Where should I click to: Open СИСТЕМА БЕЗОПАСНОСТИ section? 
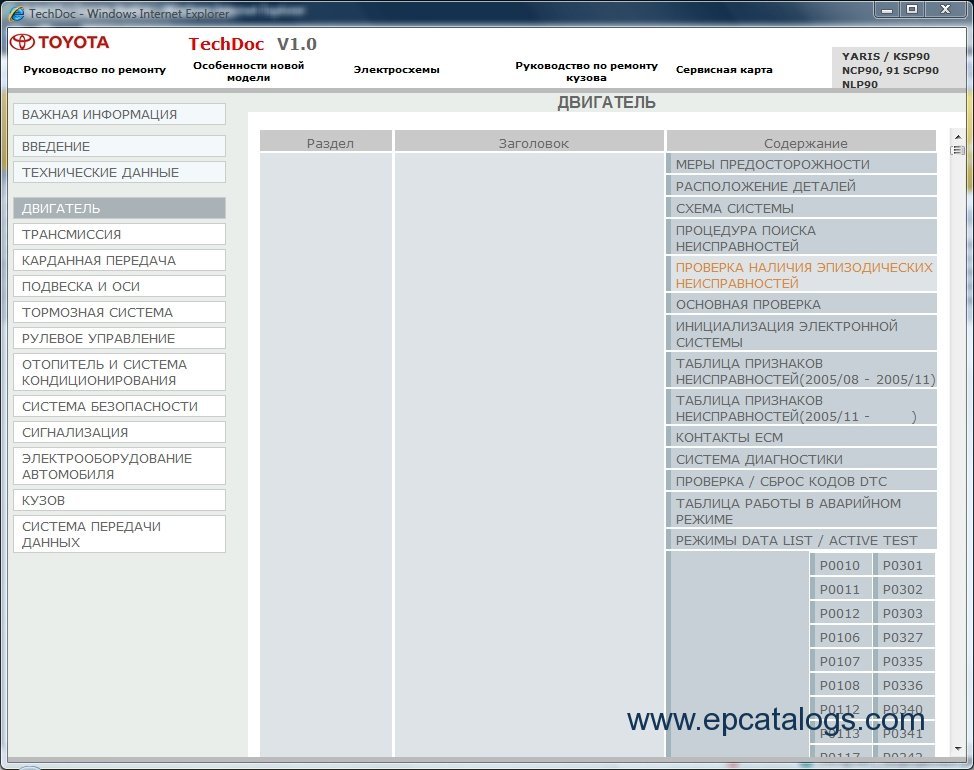[119, 407]
